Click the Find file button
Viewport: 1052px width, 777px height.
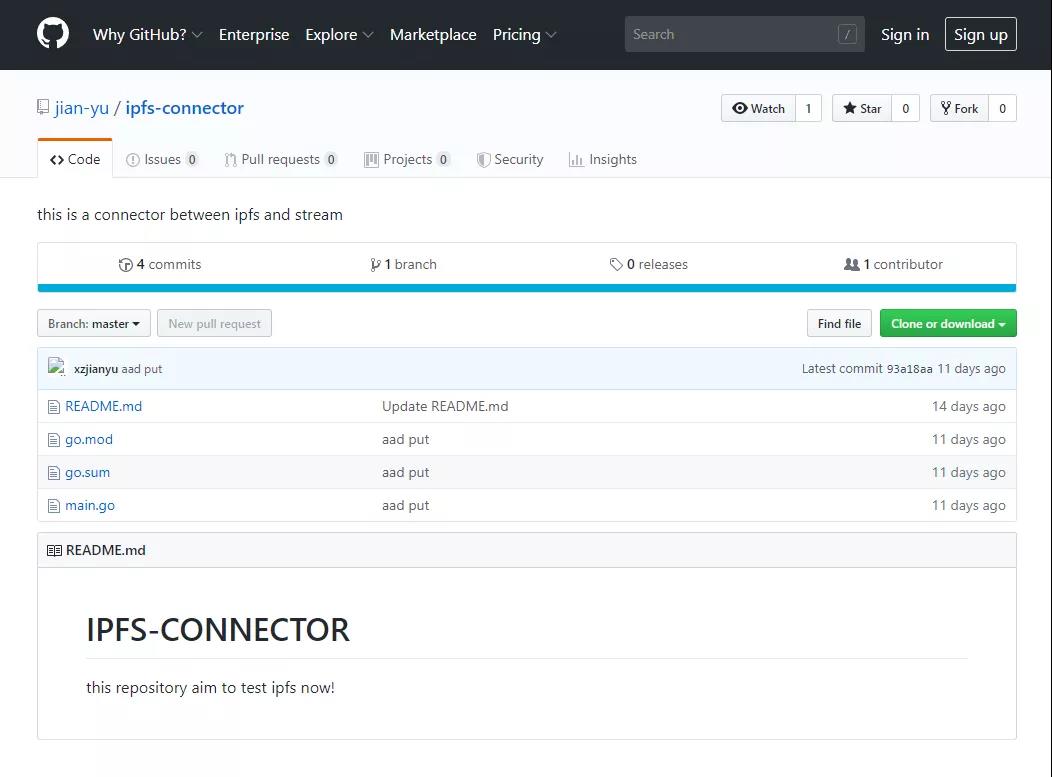839,323
